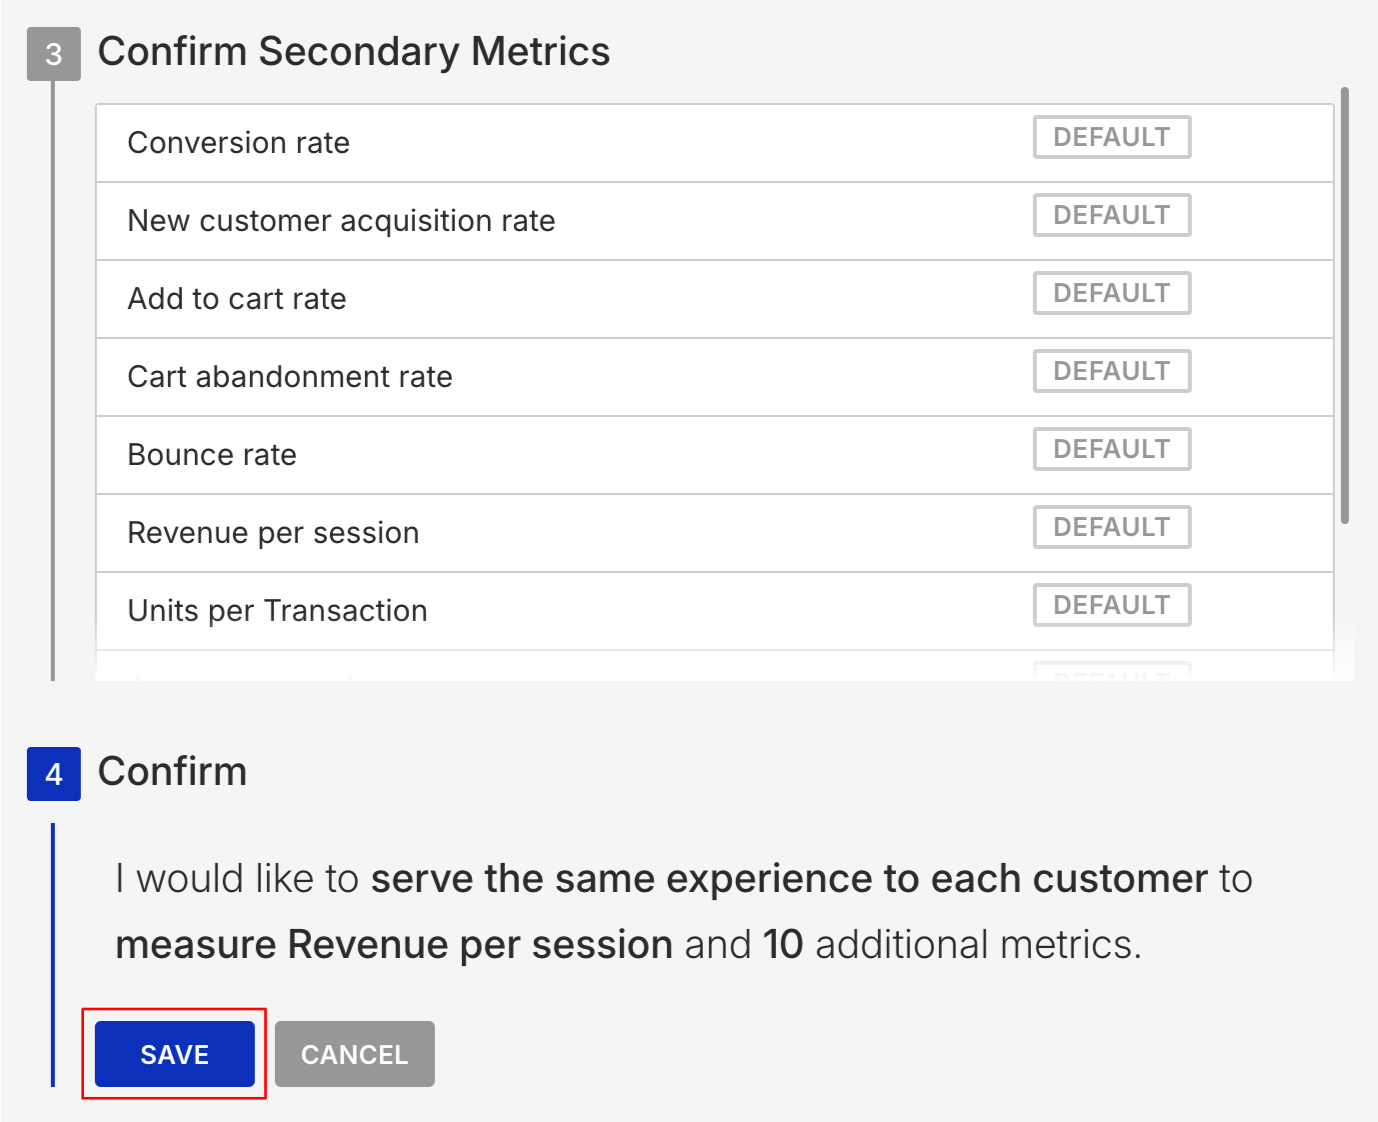Click DEFAULT next to Add to cart rate
Image resolution: width=1378 pixels, height=1122 pixels.
click(x=1111, y=293)
